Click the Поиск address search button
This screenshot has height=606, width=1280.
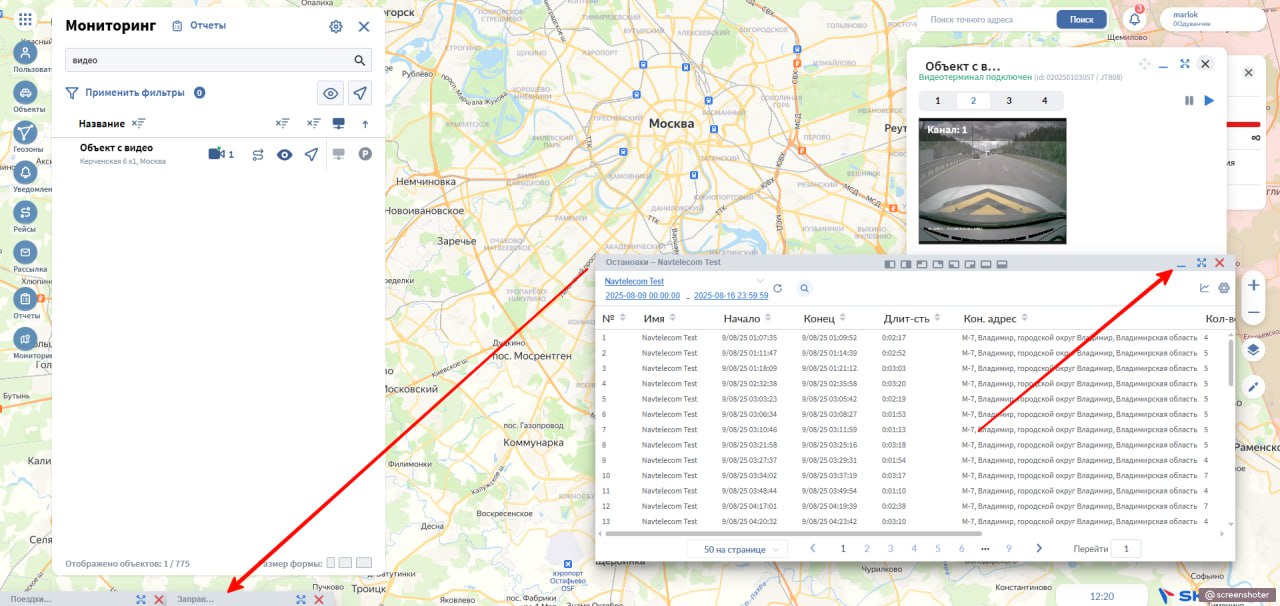point(1081,19)
